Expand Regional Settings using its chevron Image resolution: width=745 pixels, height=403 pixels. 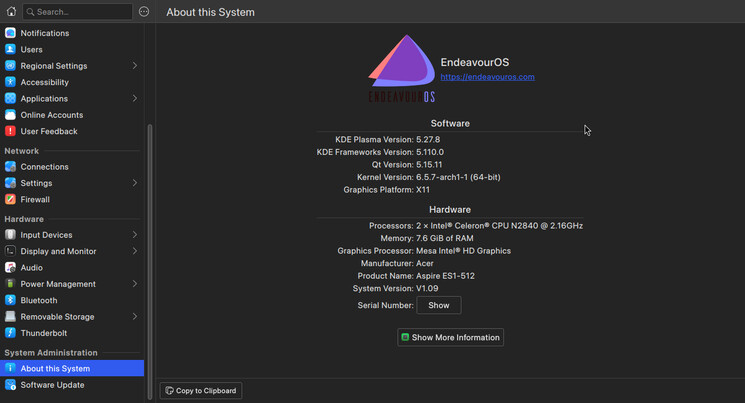tap(135, 66)
